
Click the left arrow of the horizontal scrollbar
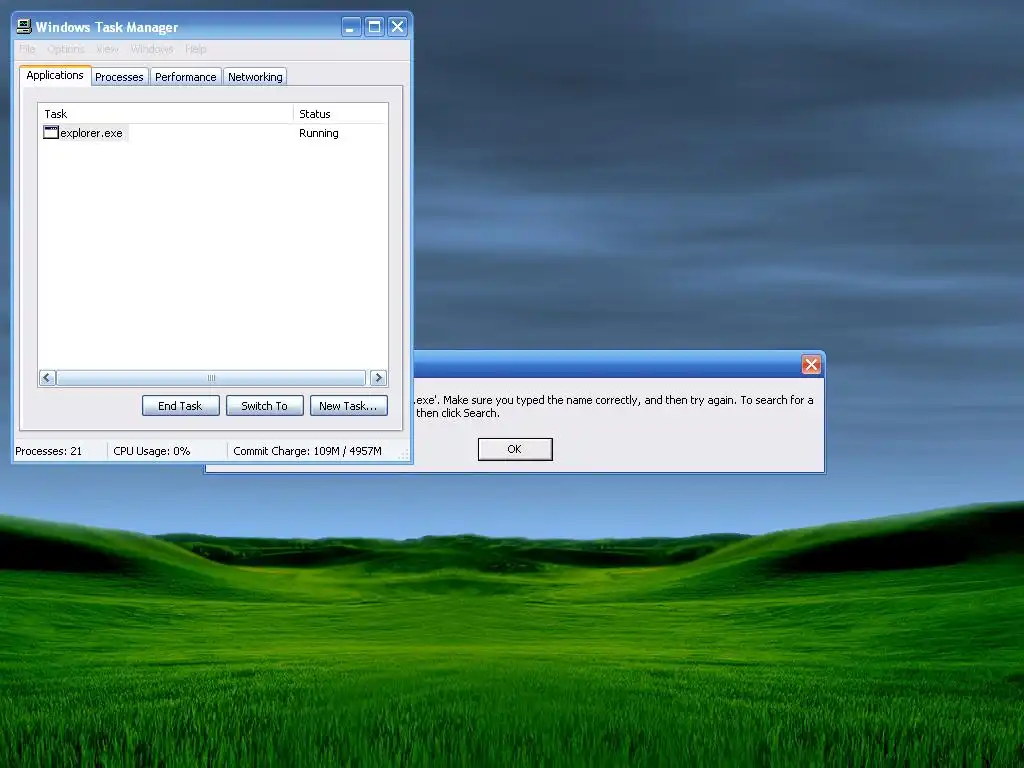point(47,377)
